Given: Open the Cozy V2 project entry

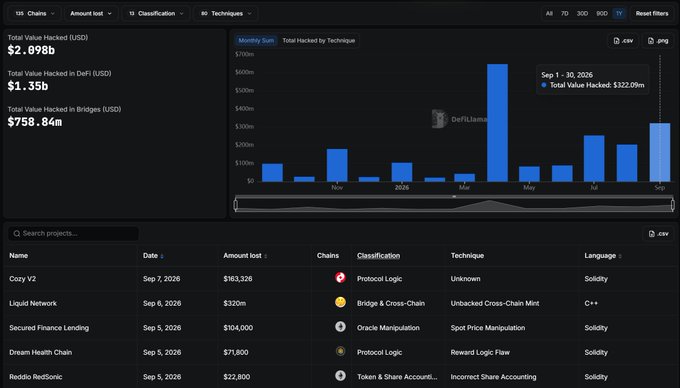Looking at the screenshot, I should coord(23,279).
